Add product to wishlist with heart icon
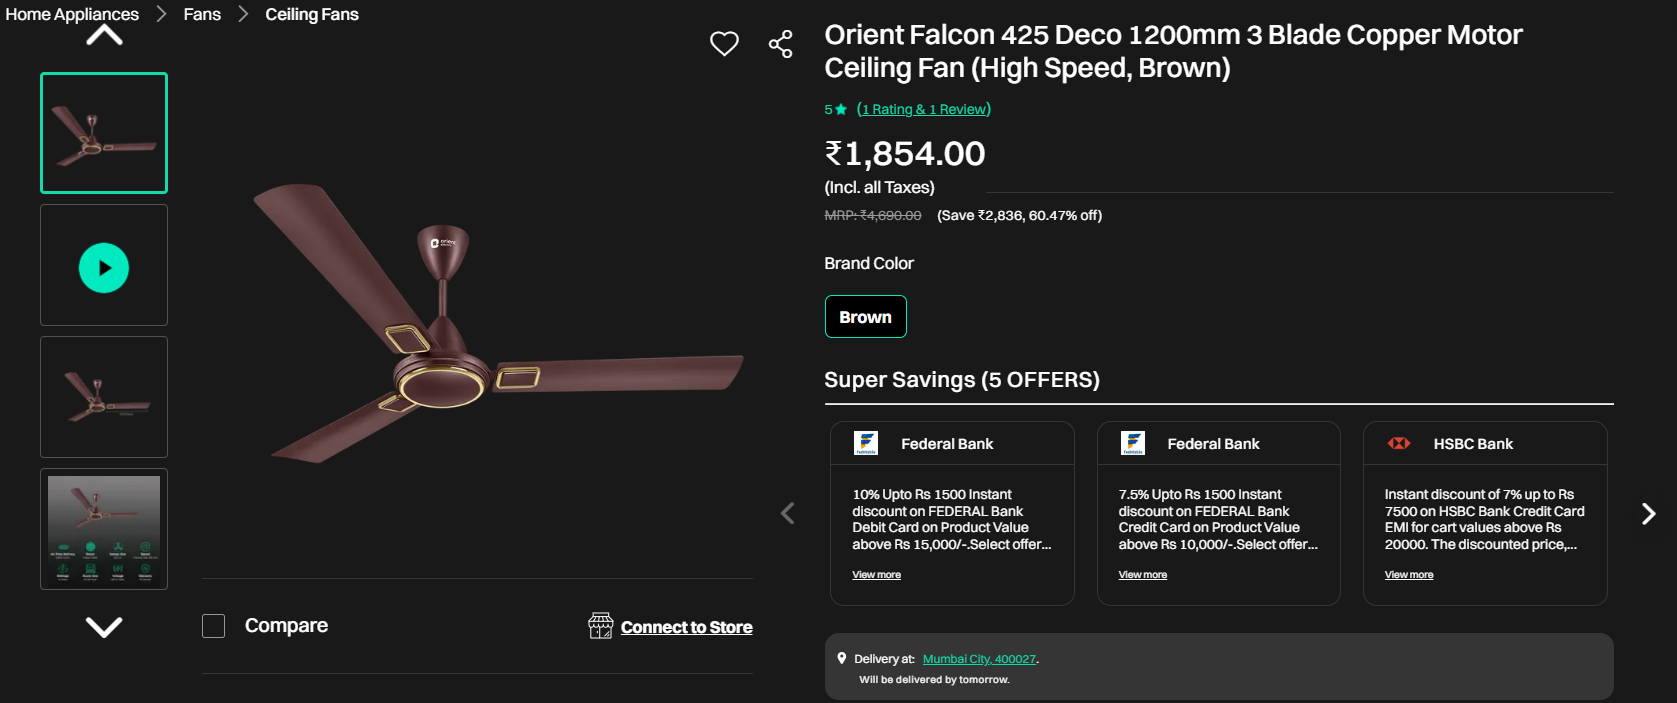The height and width of the screenshot is (703, 1677). click(x=724, y=43)
